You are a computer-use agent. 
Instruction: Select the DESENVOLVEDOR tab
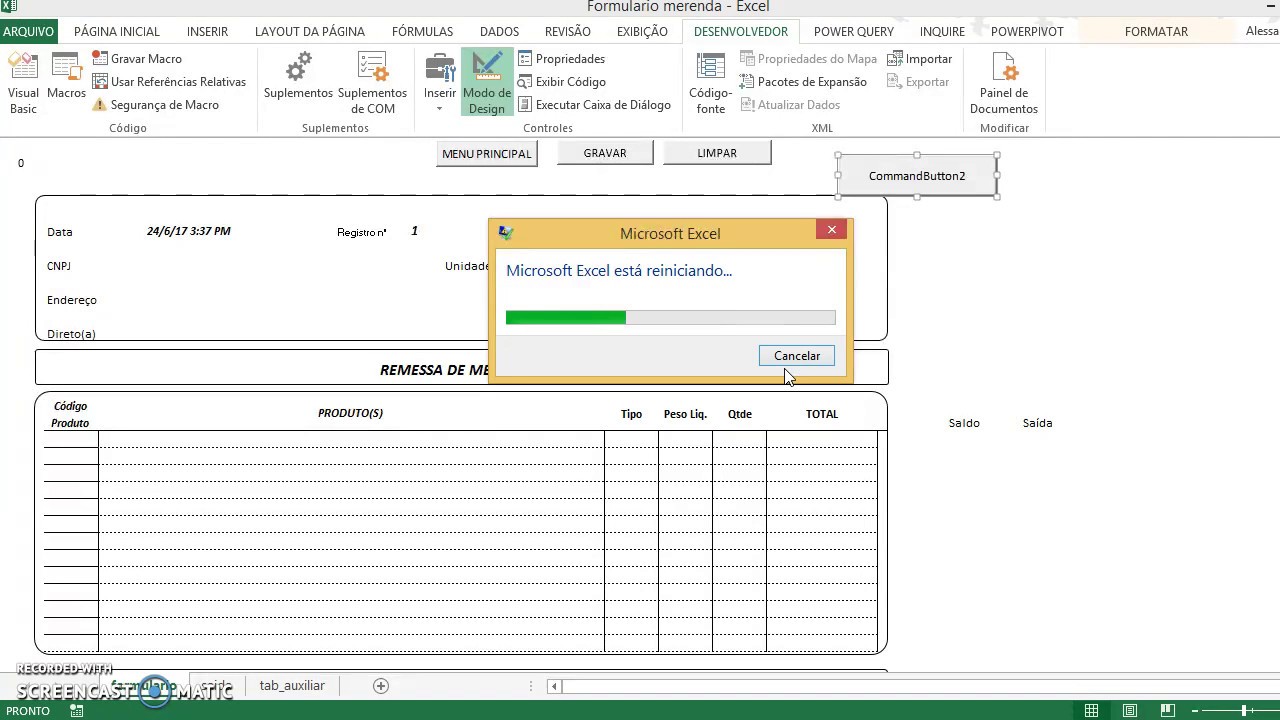741,32
